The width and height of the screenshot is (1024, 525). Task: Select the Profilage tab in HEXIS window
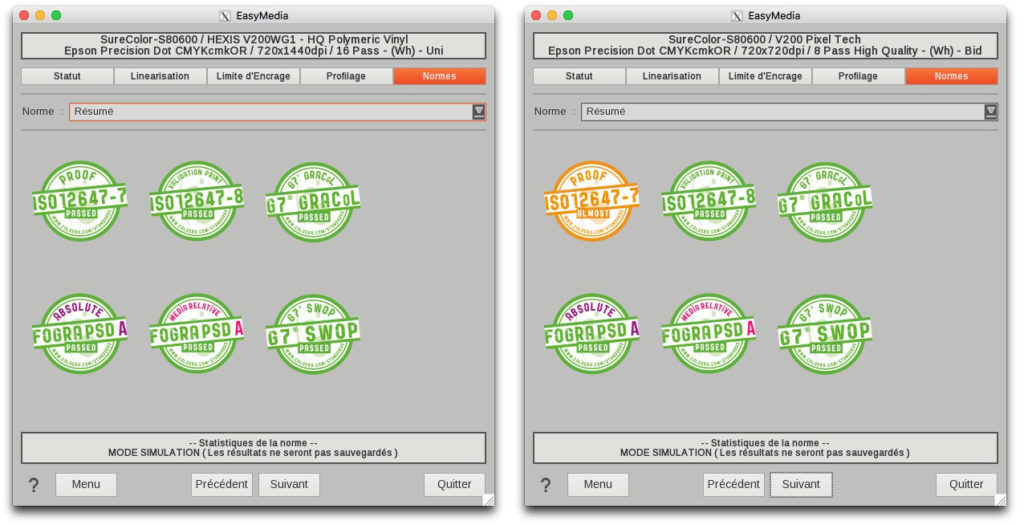(x=346, y=76)
